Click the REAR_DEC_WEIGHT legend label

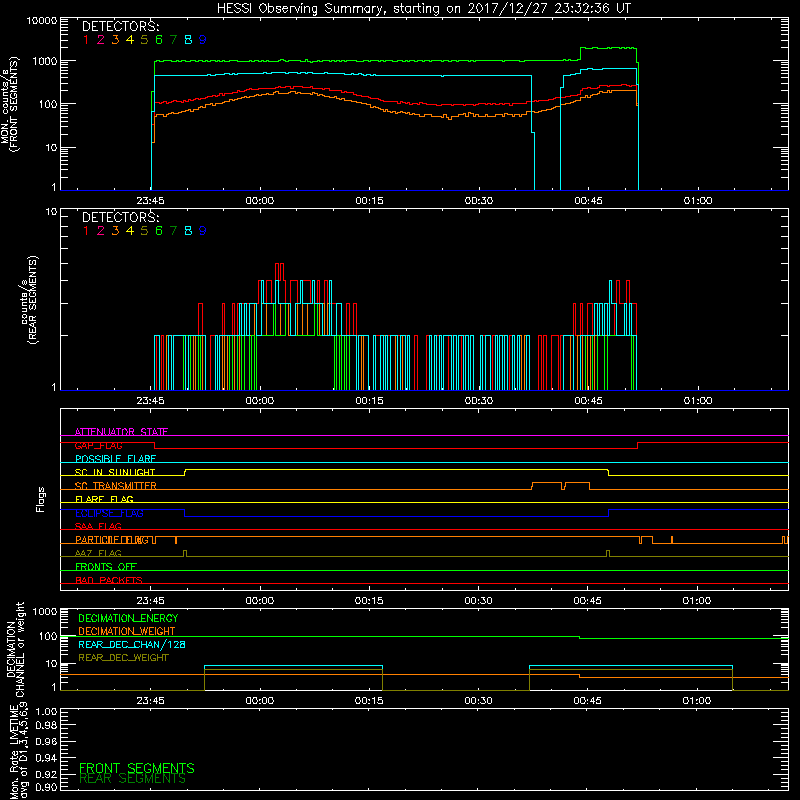coord(123,658)
